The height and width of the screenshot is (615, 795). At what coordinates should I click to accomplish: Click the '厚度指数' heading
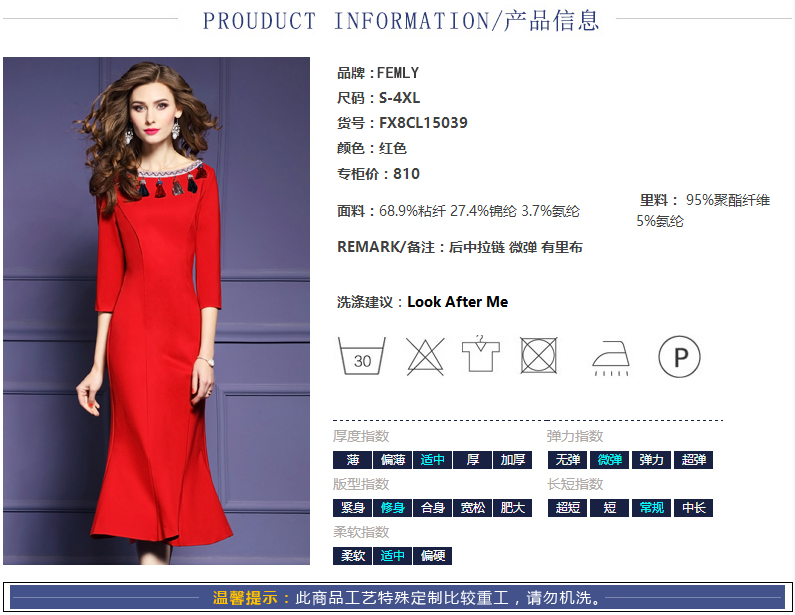[361, 436]
